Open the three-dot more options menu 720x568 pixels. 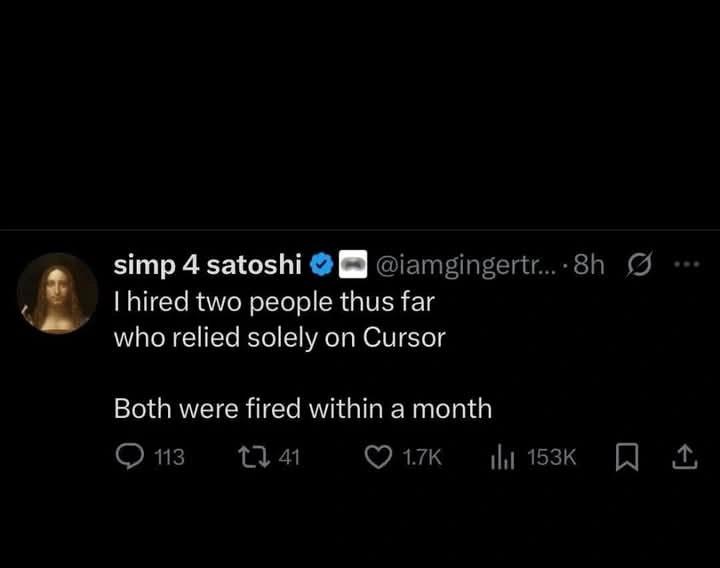pos(684,266)
